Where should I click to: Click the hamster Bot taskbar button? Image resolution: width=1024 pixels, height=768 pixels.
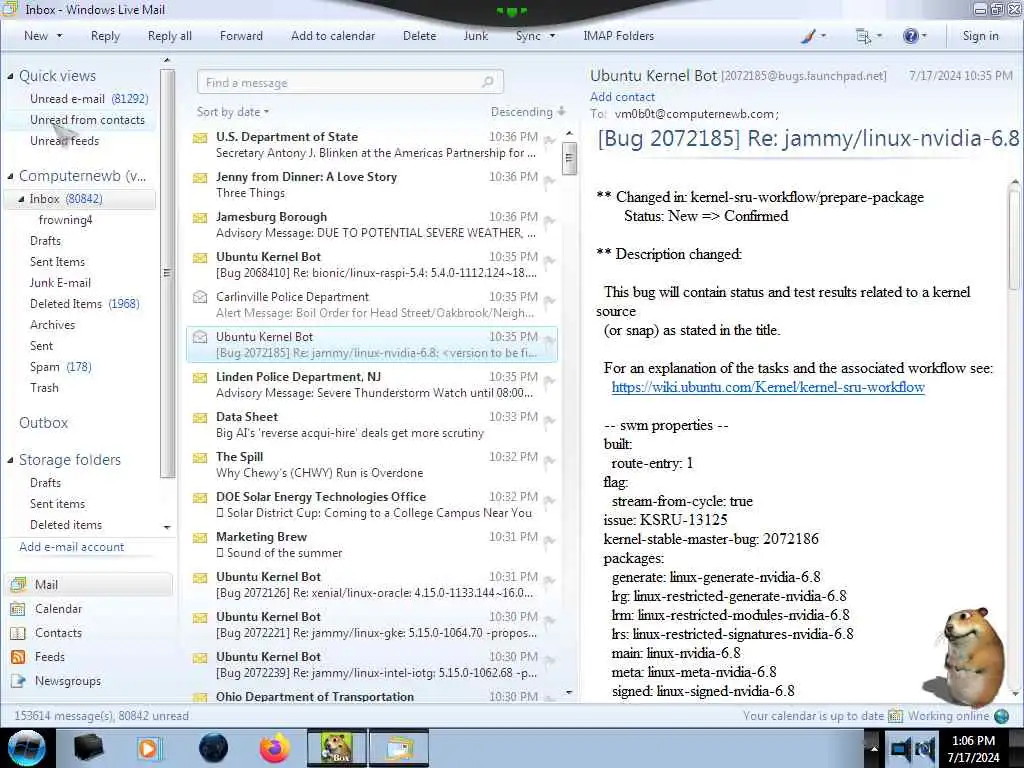337,748
